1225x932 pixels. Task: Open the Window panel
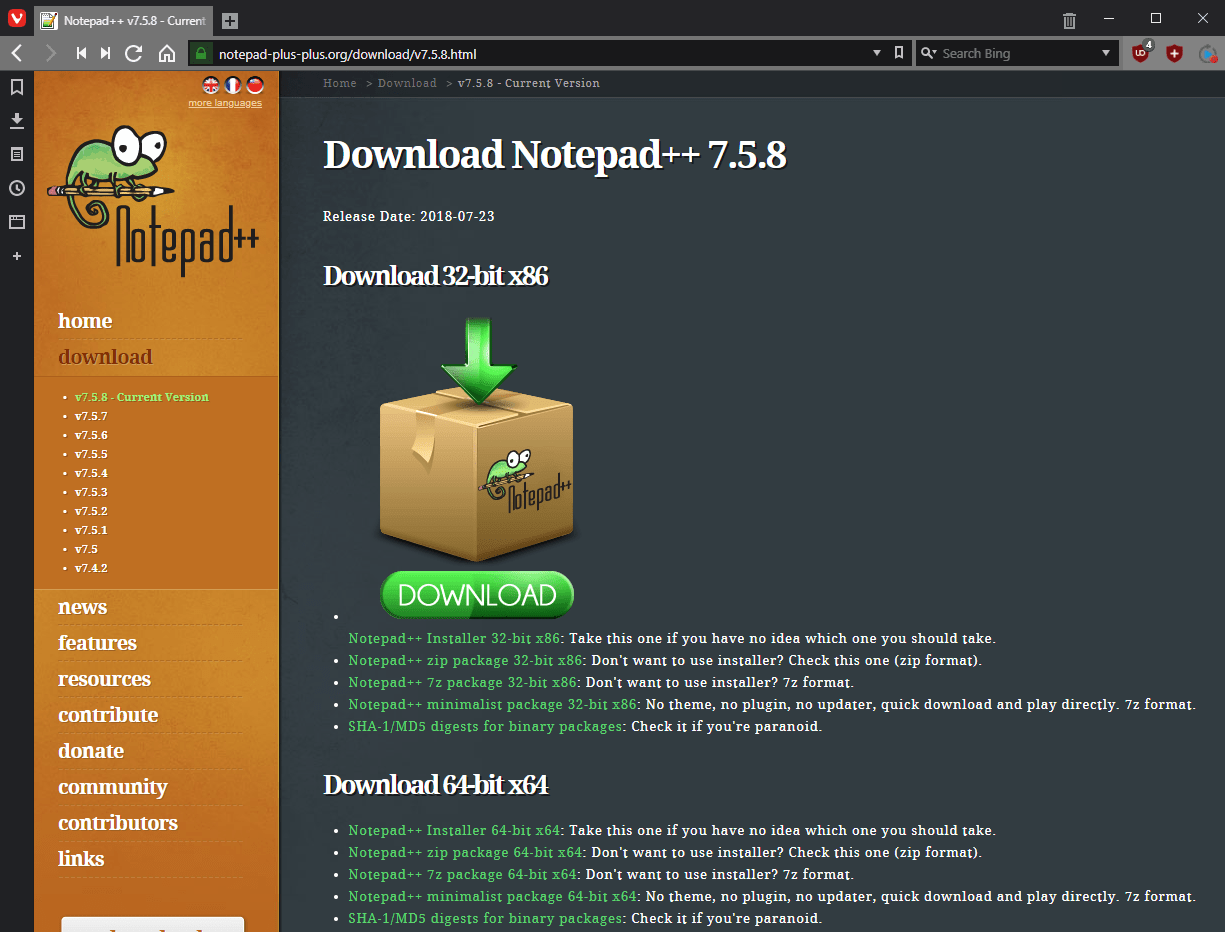(x=16, y=222)
